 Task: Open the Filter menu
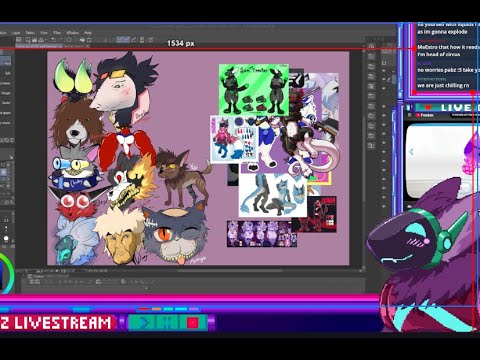point(57,33)
